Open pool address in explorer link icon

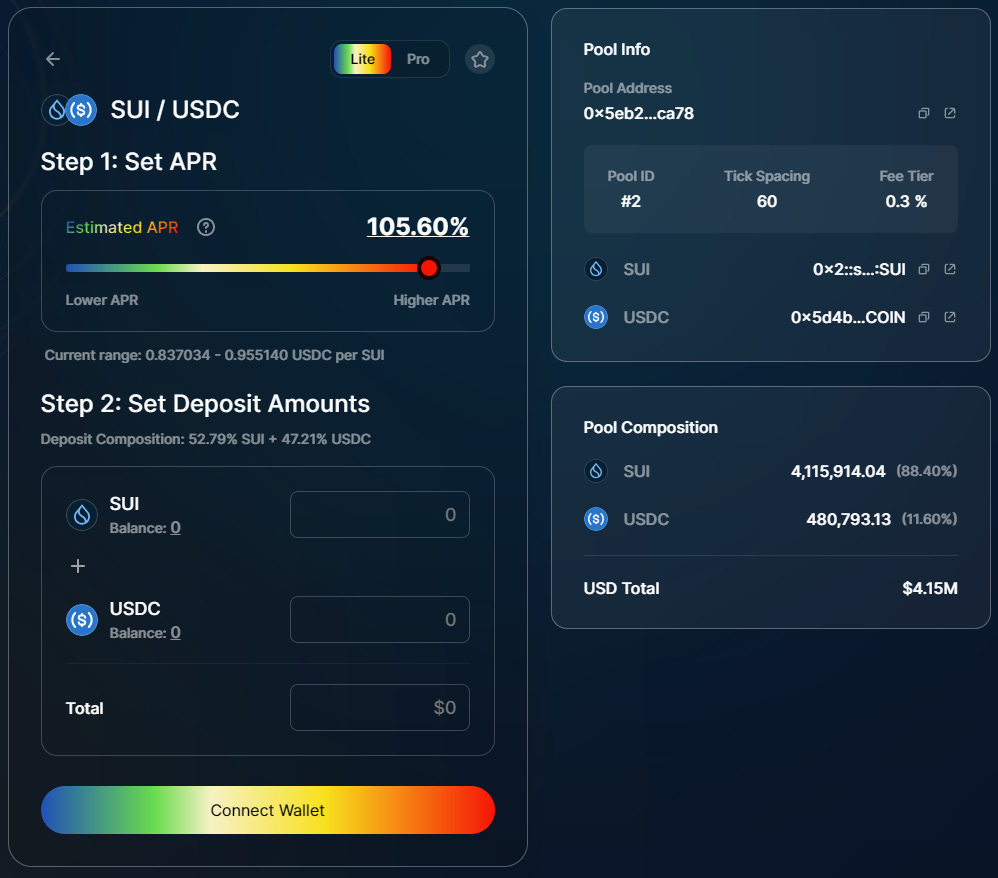950,113
